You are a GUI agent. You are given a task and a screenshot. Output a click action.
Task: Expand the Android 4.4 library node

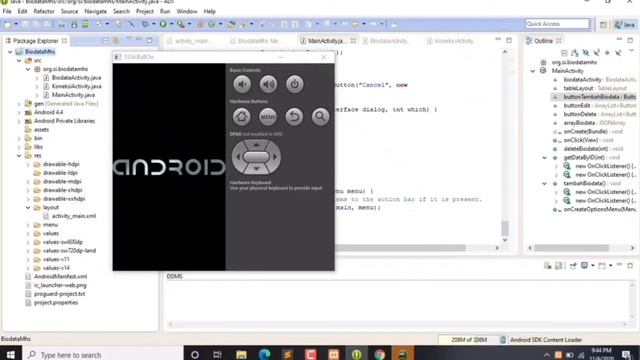coord(19,112)
